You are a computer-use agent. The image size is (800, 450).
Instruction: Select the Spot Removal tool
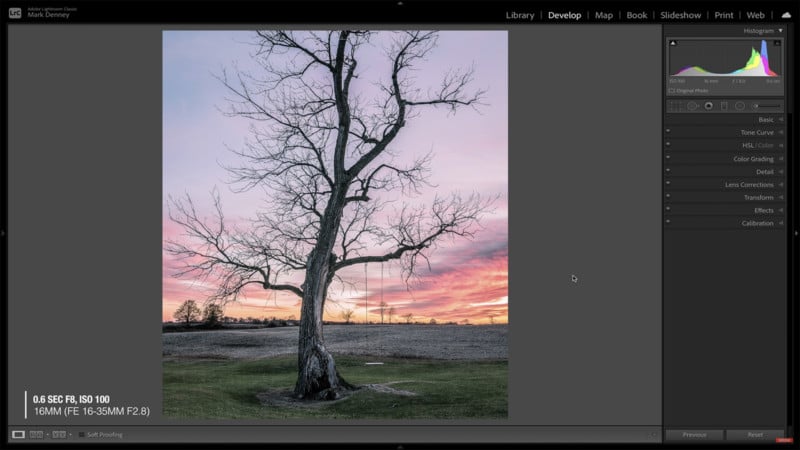(x=692, y=105)
